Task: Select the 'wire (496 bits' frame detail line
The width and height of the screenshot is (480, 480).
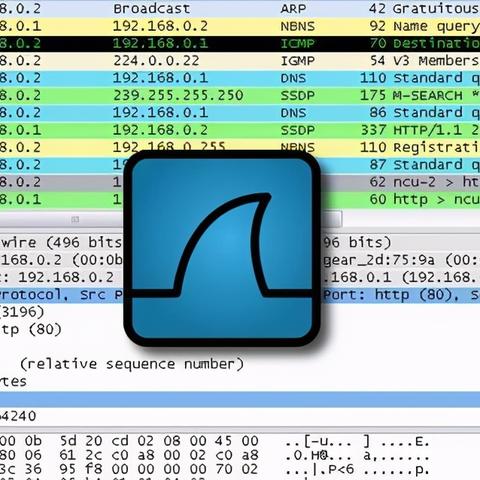Action: coord(61,242)
